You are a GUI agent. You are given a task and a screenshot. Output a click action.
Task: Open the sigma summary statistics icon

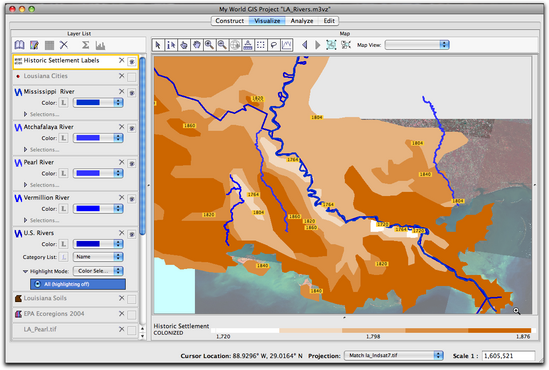point(85,45)
